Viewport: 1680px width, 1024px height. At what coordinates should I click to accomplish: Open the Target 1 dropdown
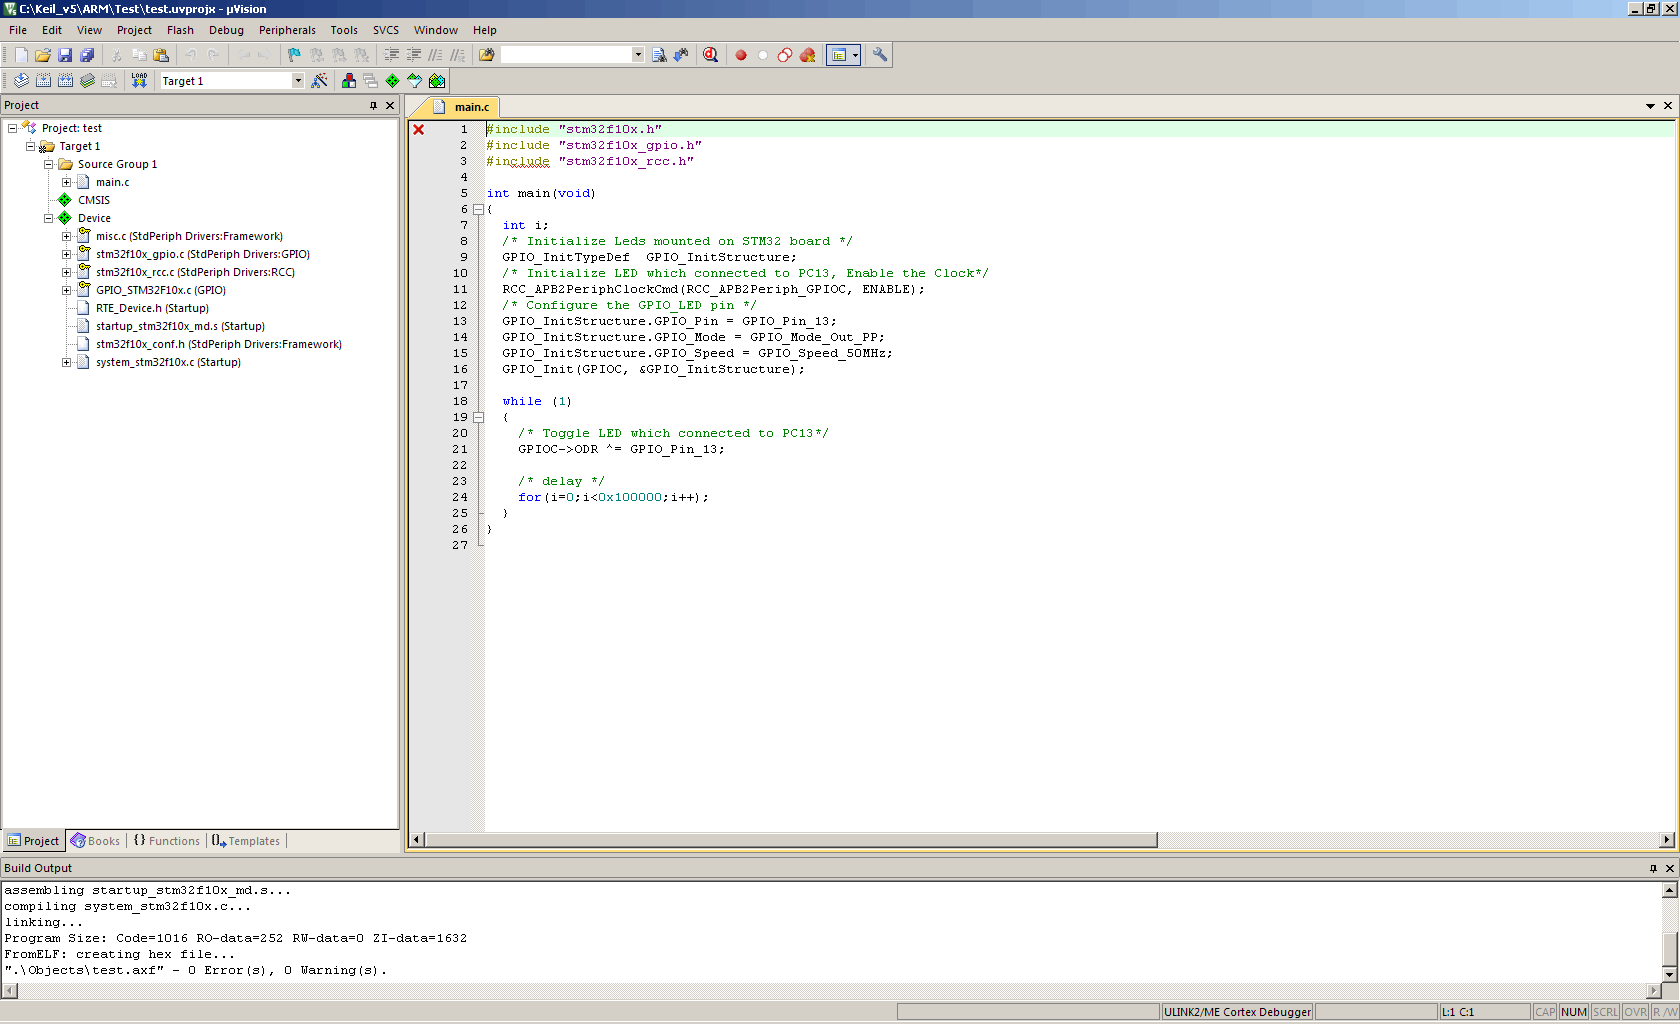pos(297,81)
